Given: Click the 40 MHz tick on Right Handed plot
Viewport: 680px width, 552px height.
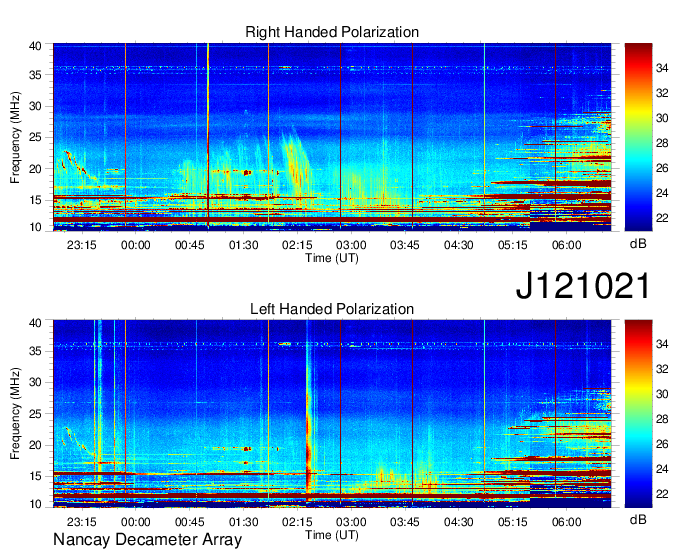Looking at the screenshot, I should pos(35,46).
